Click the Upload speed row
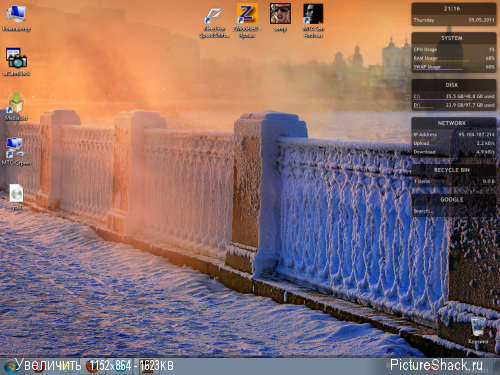Screen dimensions: 500x375 [x=454, y=143]
